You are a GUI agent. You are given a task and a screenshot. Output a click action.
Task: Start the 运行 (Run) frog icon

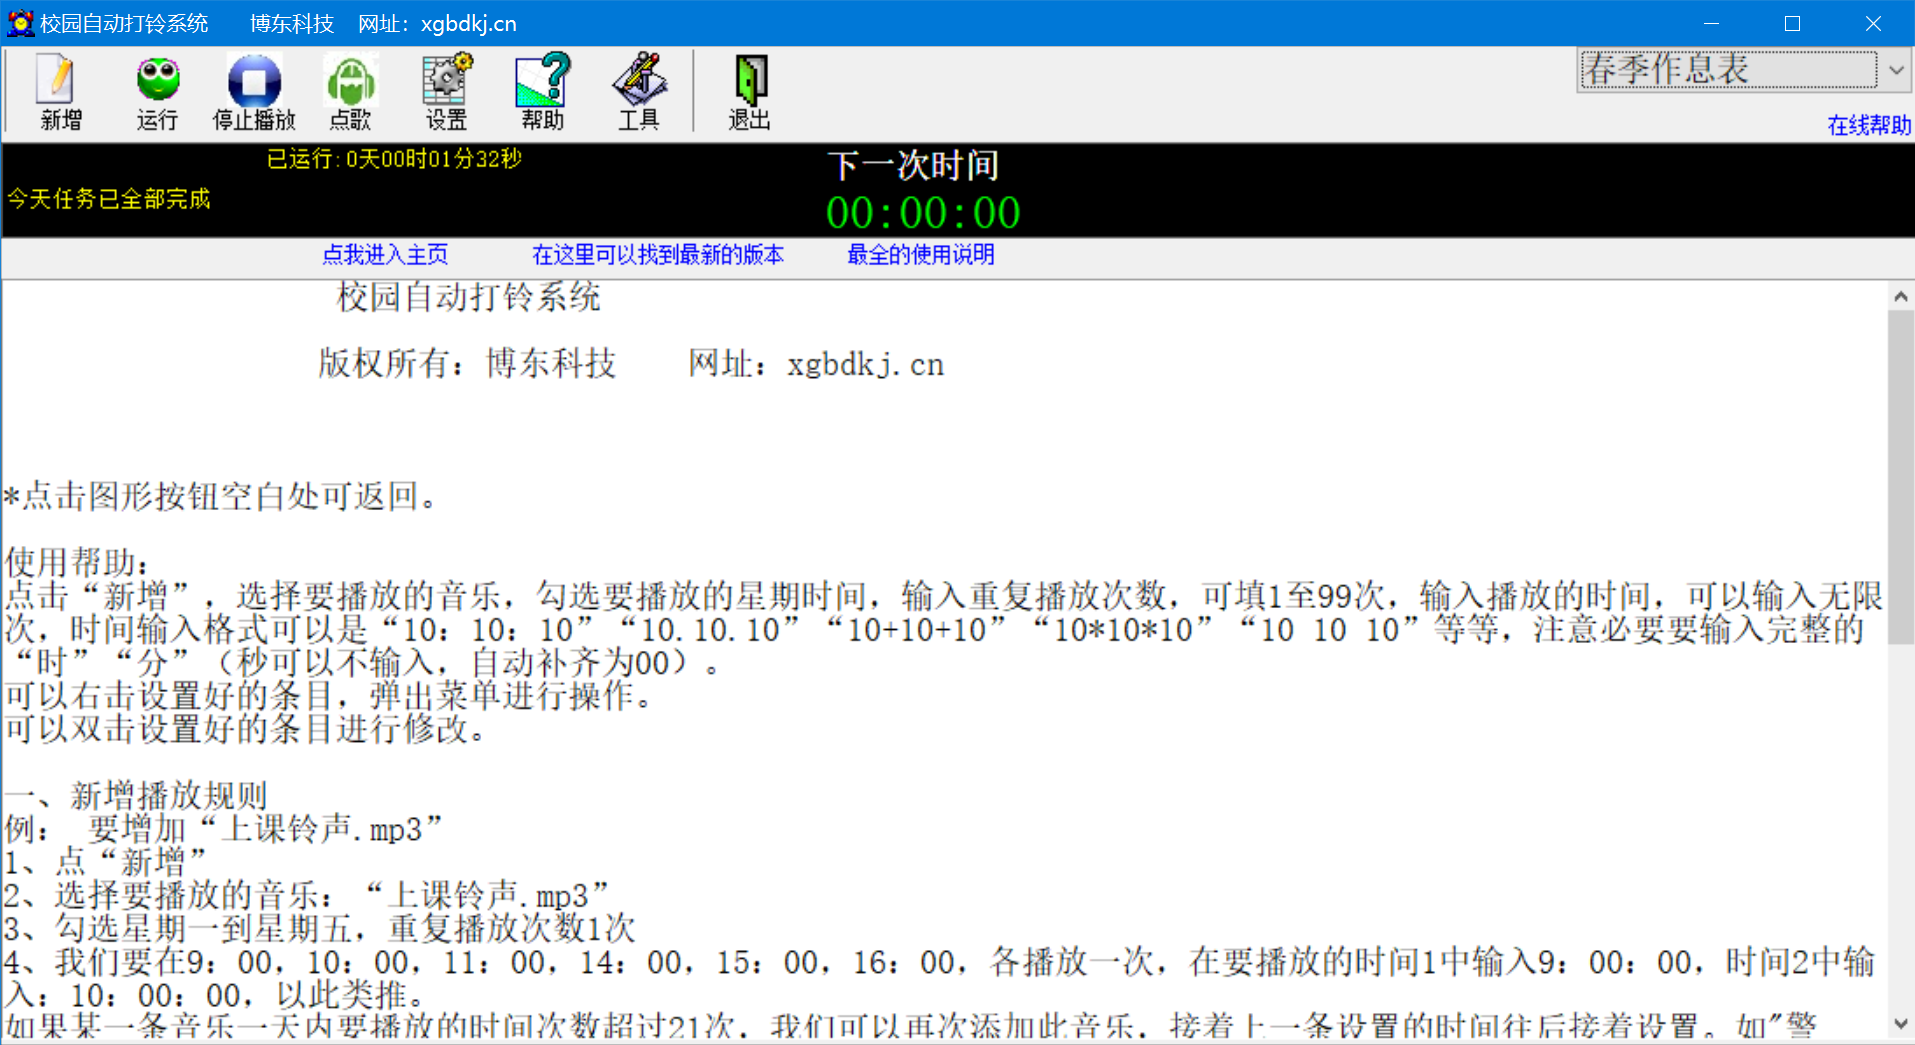(157, 91)
